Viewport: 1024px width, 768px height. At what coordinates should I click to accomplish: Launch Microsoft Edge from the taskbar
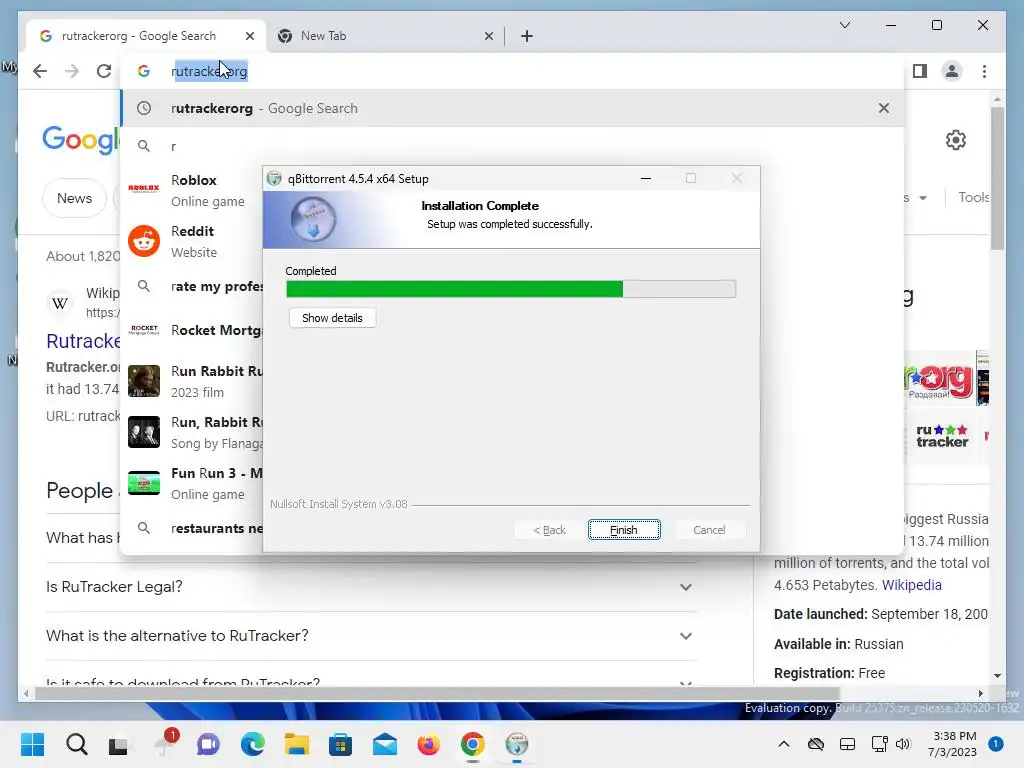[x=252, y=744]
